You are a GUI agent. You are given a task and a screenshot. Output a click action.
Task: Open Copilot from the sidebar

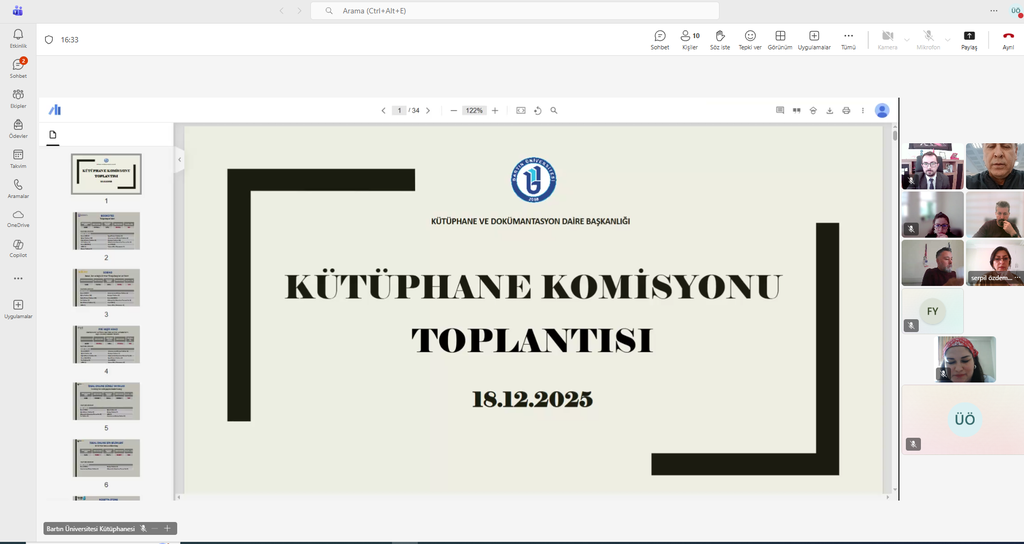18,248
